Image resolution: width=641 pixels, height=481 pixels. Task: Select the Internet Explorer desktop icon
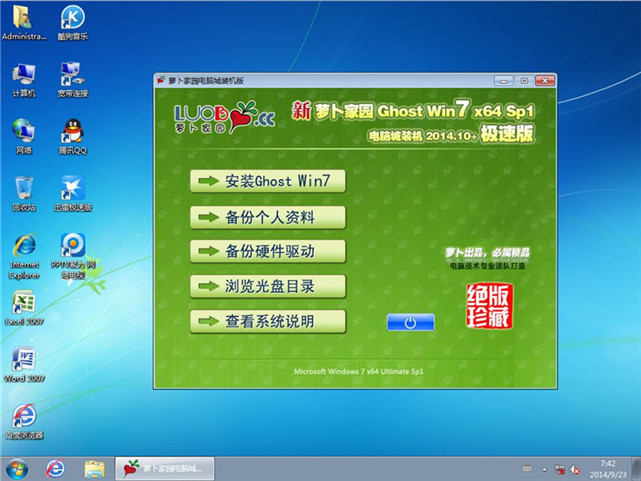click(25, 256)
